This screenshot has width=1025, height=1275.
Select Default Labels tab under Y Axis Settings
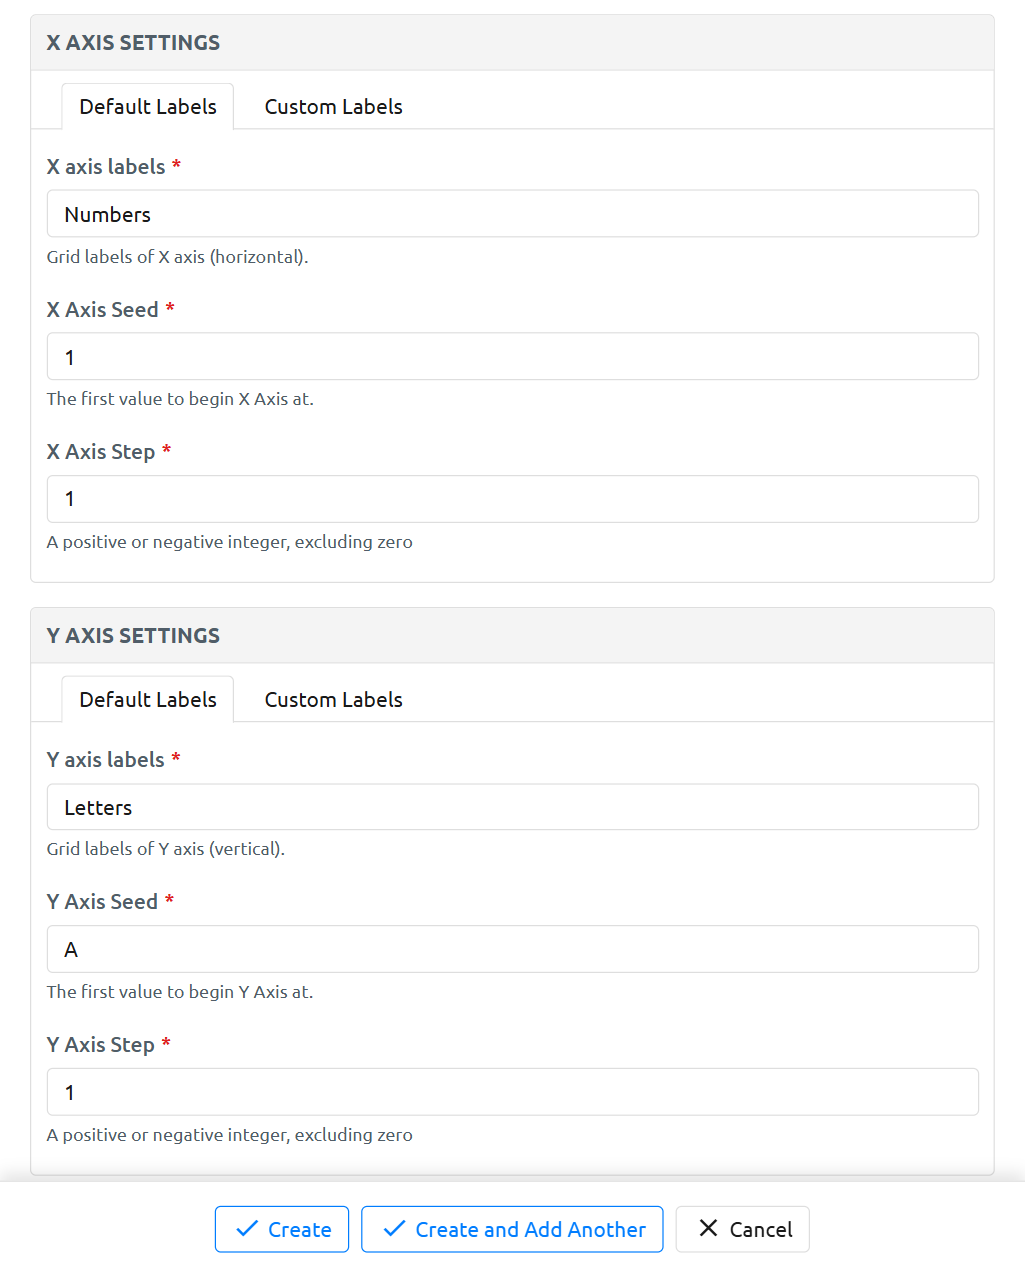[148, 700]
